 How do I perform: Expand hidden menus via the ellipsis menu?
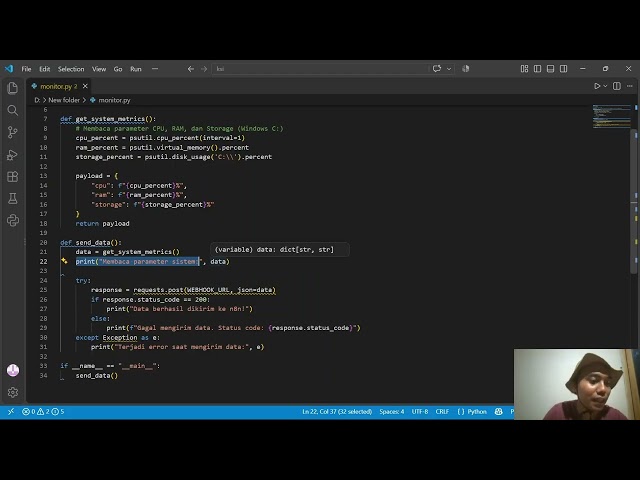pos(155,69)
